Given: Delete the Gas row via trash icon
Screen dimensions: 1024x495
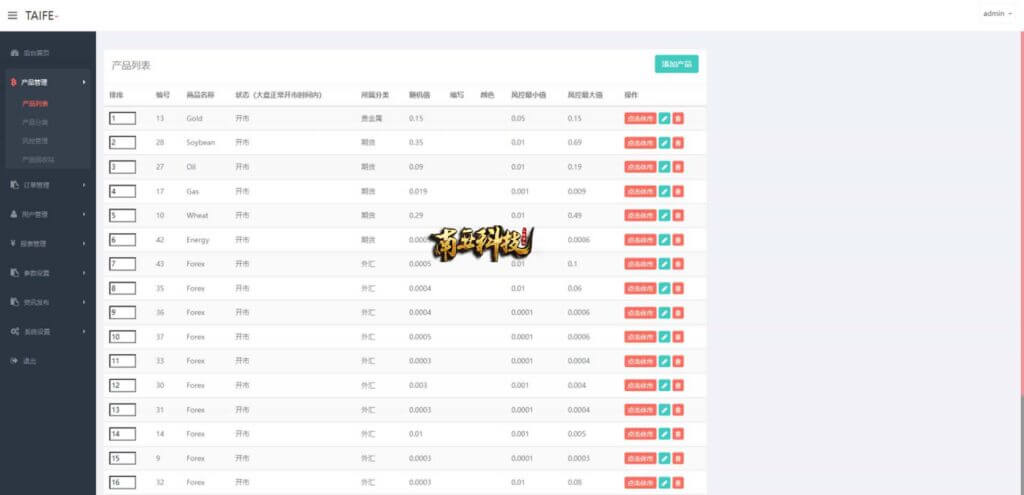Looking at the screenshot, I should (x=678, y=191).
